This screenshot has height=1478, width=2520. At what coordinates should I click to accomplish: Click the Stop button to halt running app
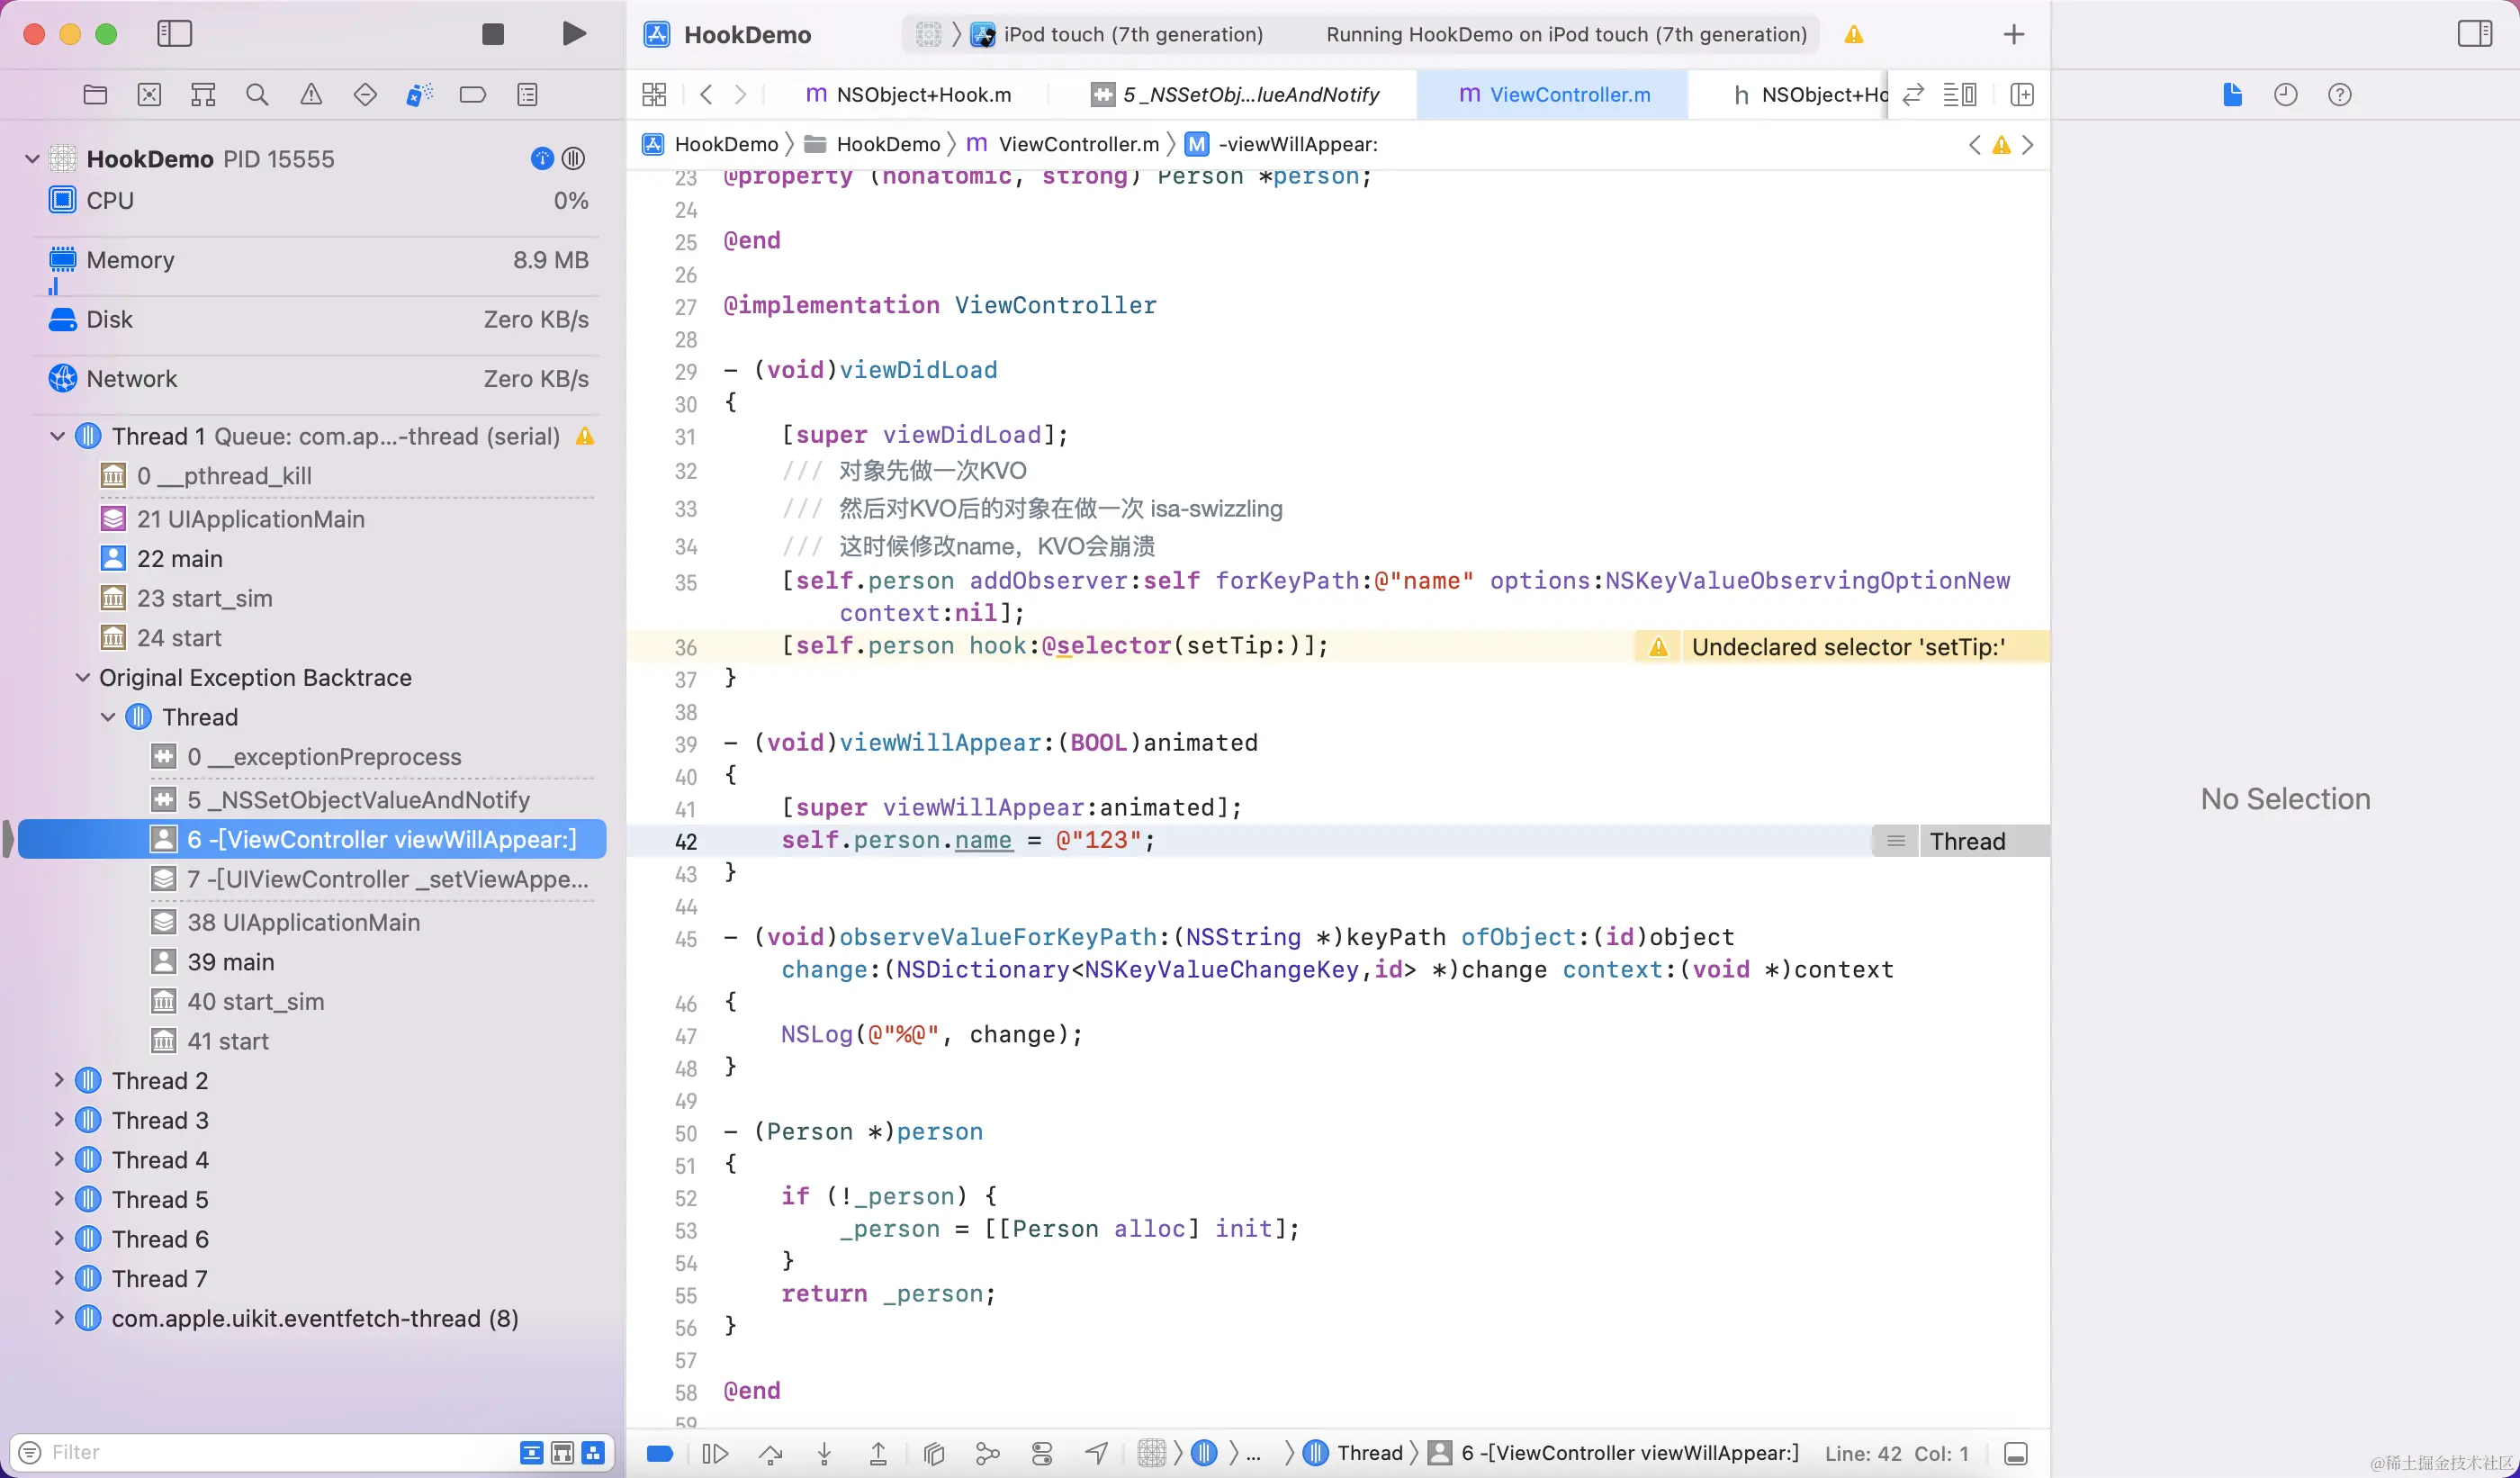click(492, 34)
